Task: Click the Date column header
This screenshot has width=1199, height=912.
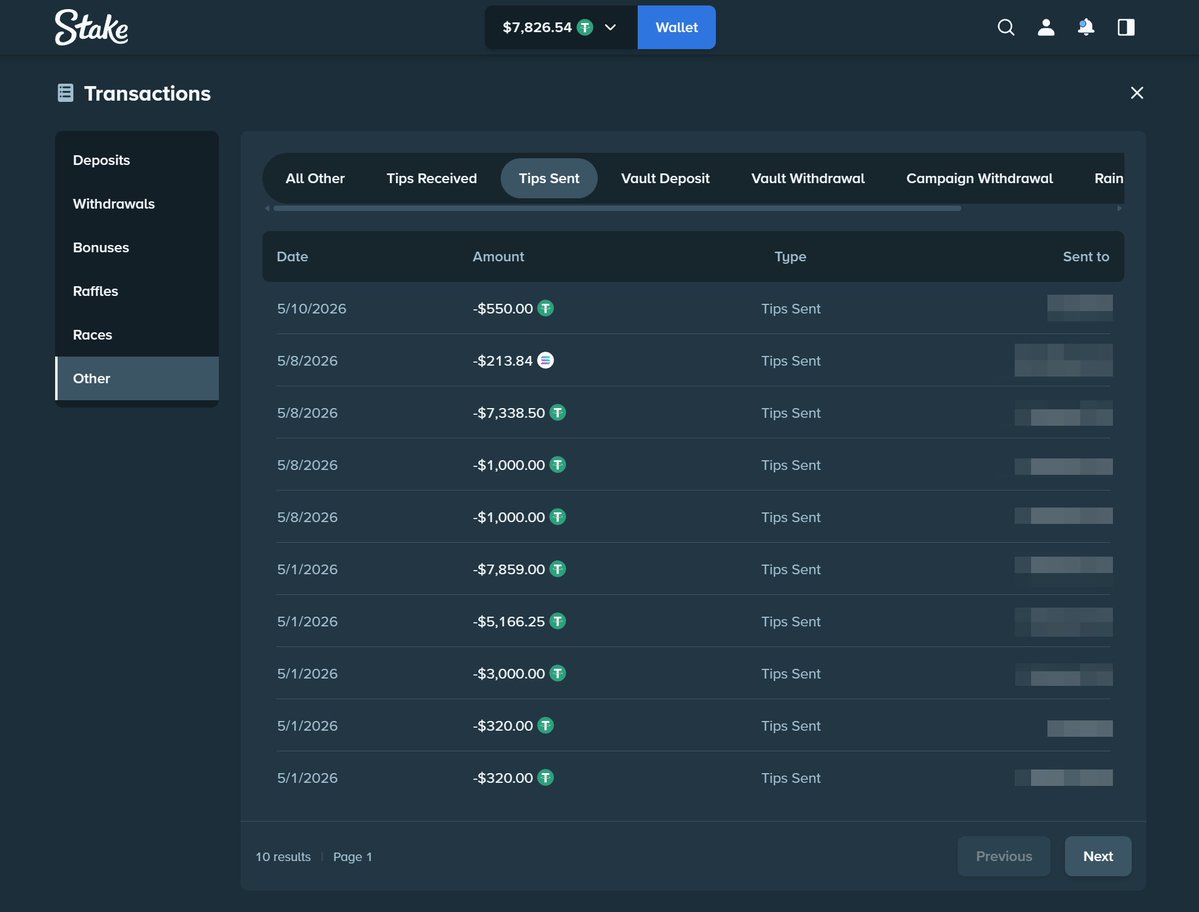Action: [x=292, y=257]
